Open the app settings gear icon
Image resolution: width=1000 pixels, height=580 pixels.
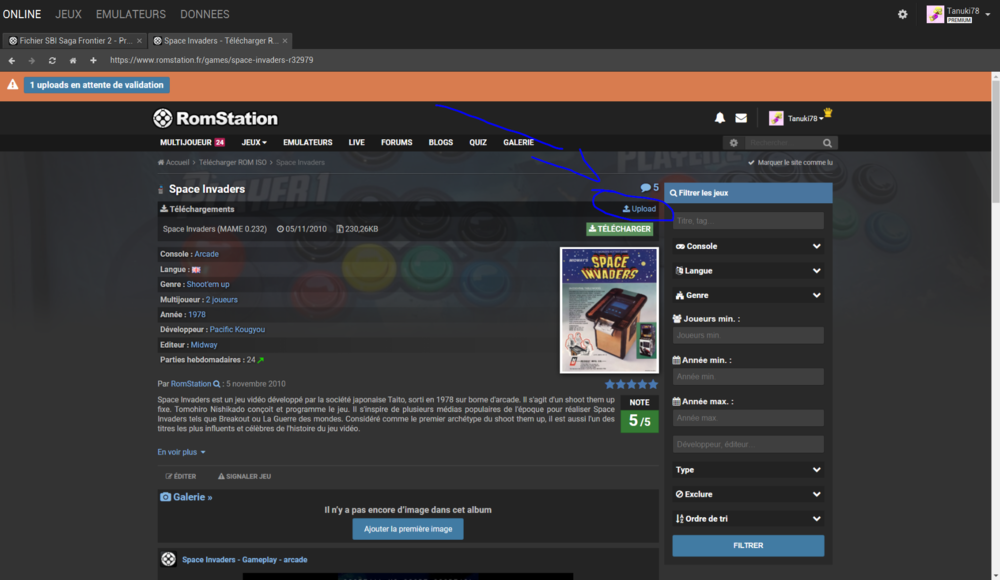click(902, 14)
